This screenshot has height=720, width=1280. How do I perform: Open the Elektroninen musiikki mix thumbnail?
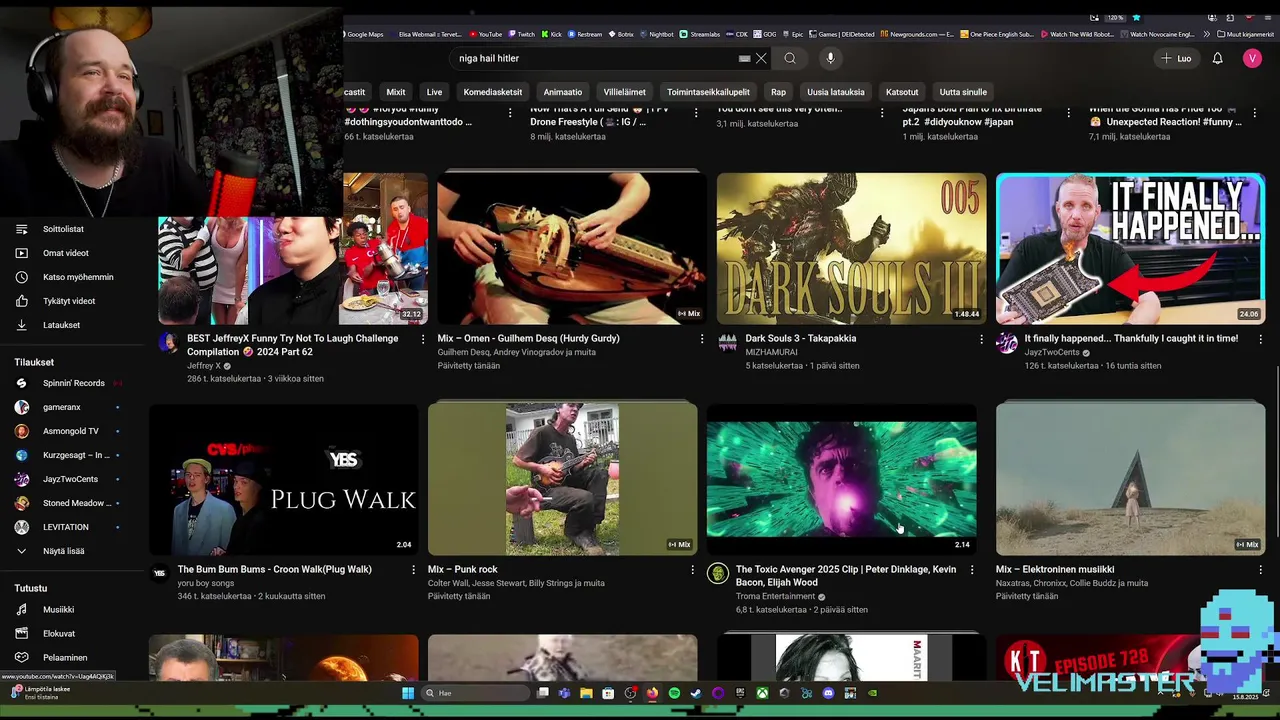coord(1130,479)
